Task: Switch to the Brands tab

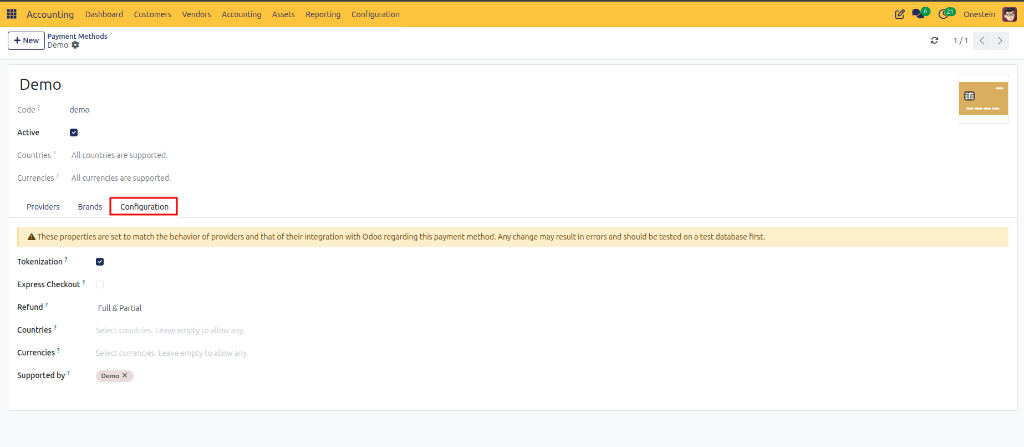Action: point(90,207)
